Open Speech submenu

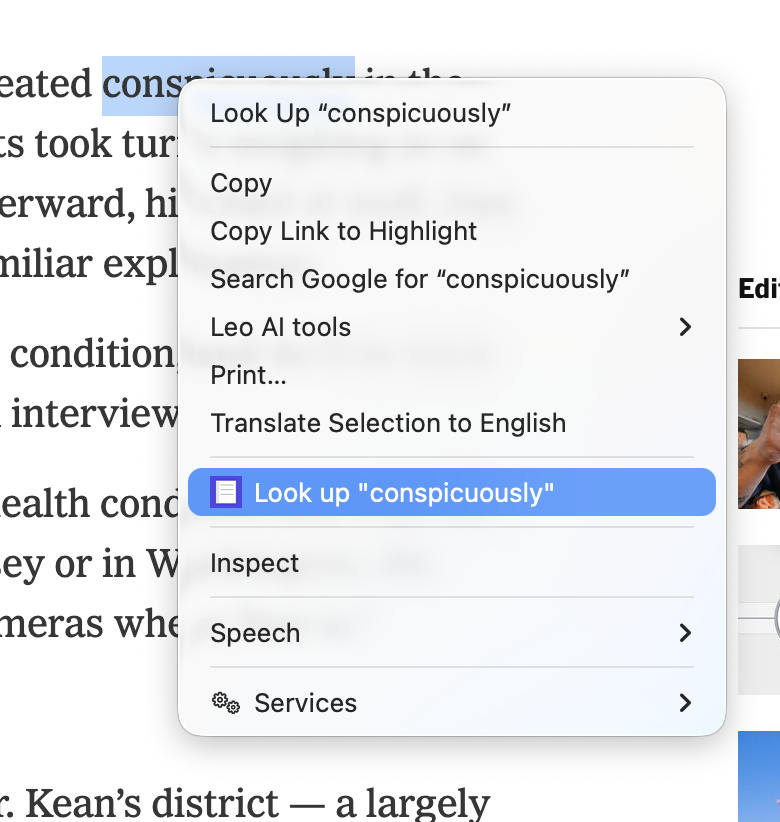pyautogui.click(x=452, y=633)
